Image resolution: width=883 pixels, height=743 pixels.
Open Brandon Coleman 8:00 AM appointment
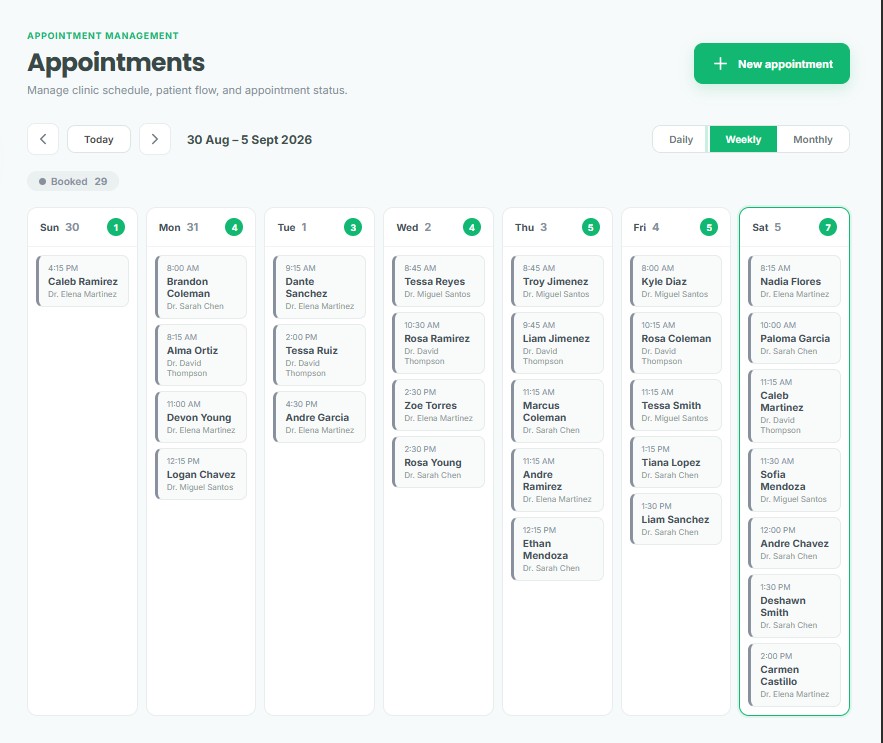(201, 287)
